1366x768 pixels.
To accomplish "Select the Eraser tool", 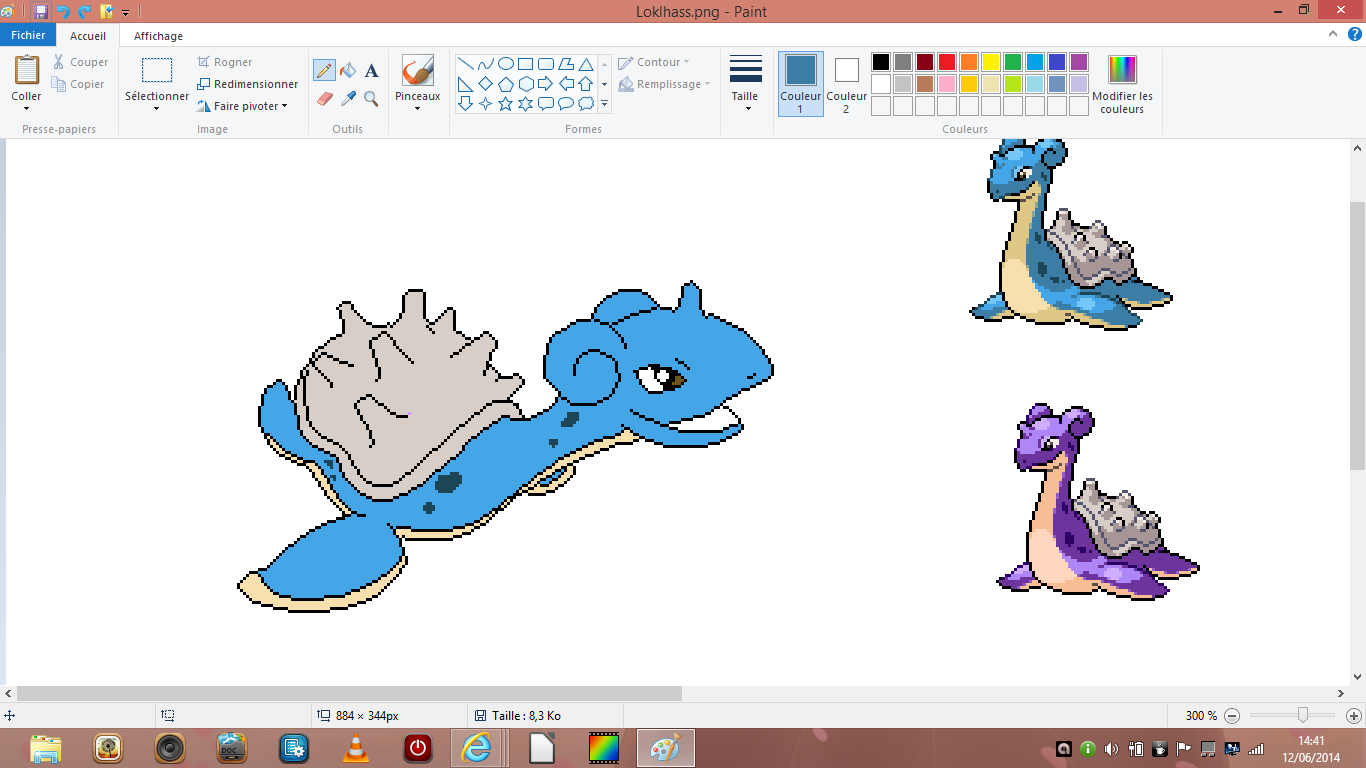I will [x=324, y=98].
